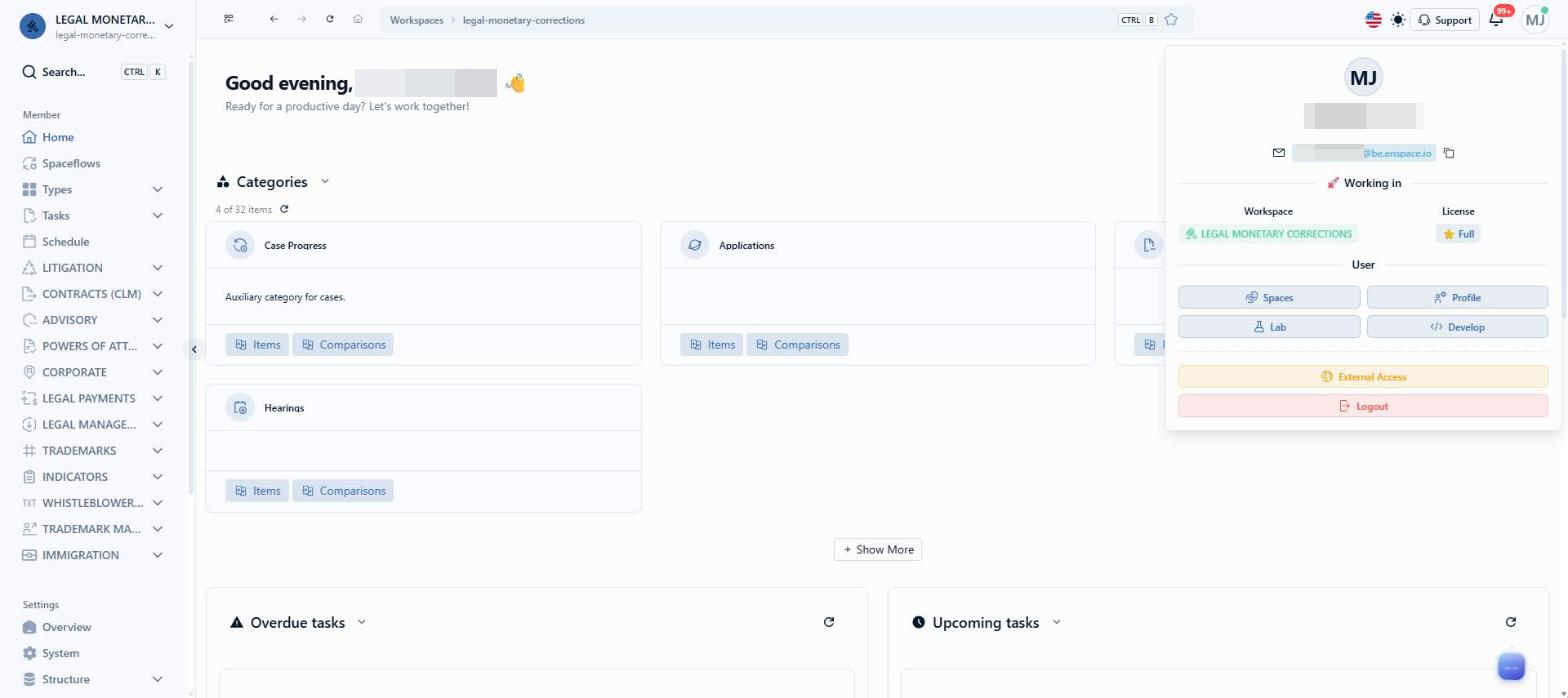Open Upcoming tasks dropdown chevron

[1056, 622]
